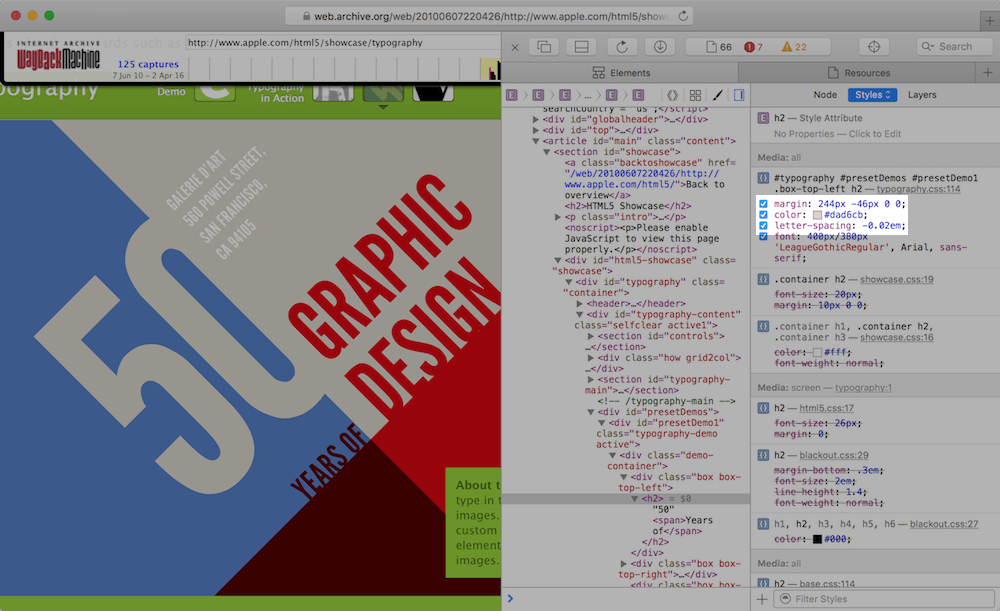Select the first breadcrumb element icon
The width and height of the screenshot is (1000, 611).
511,95
